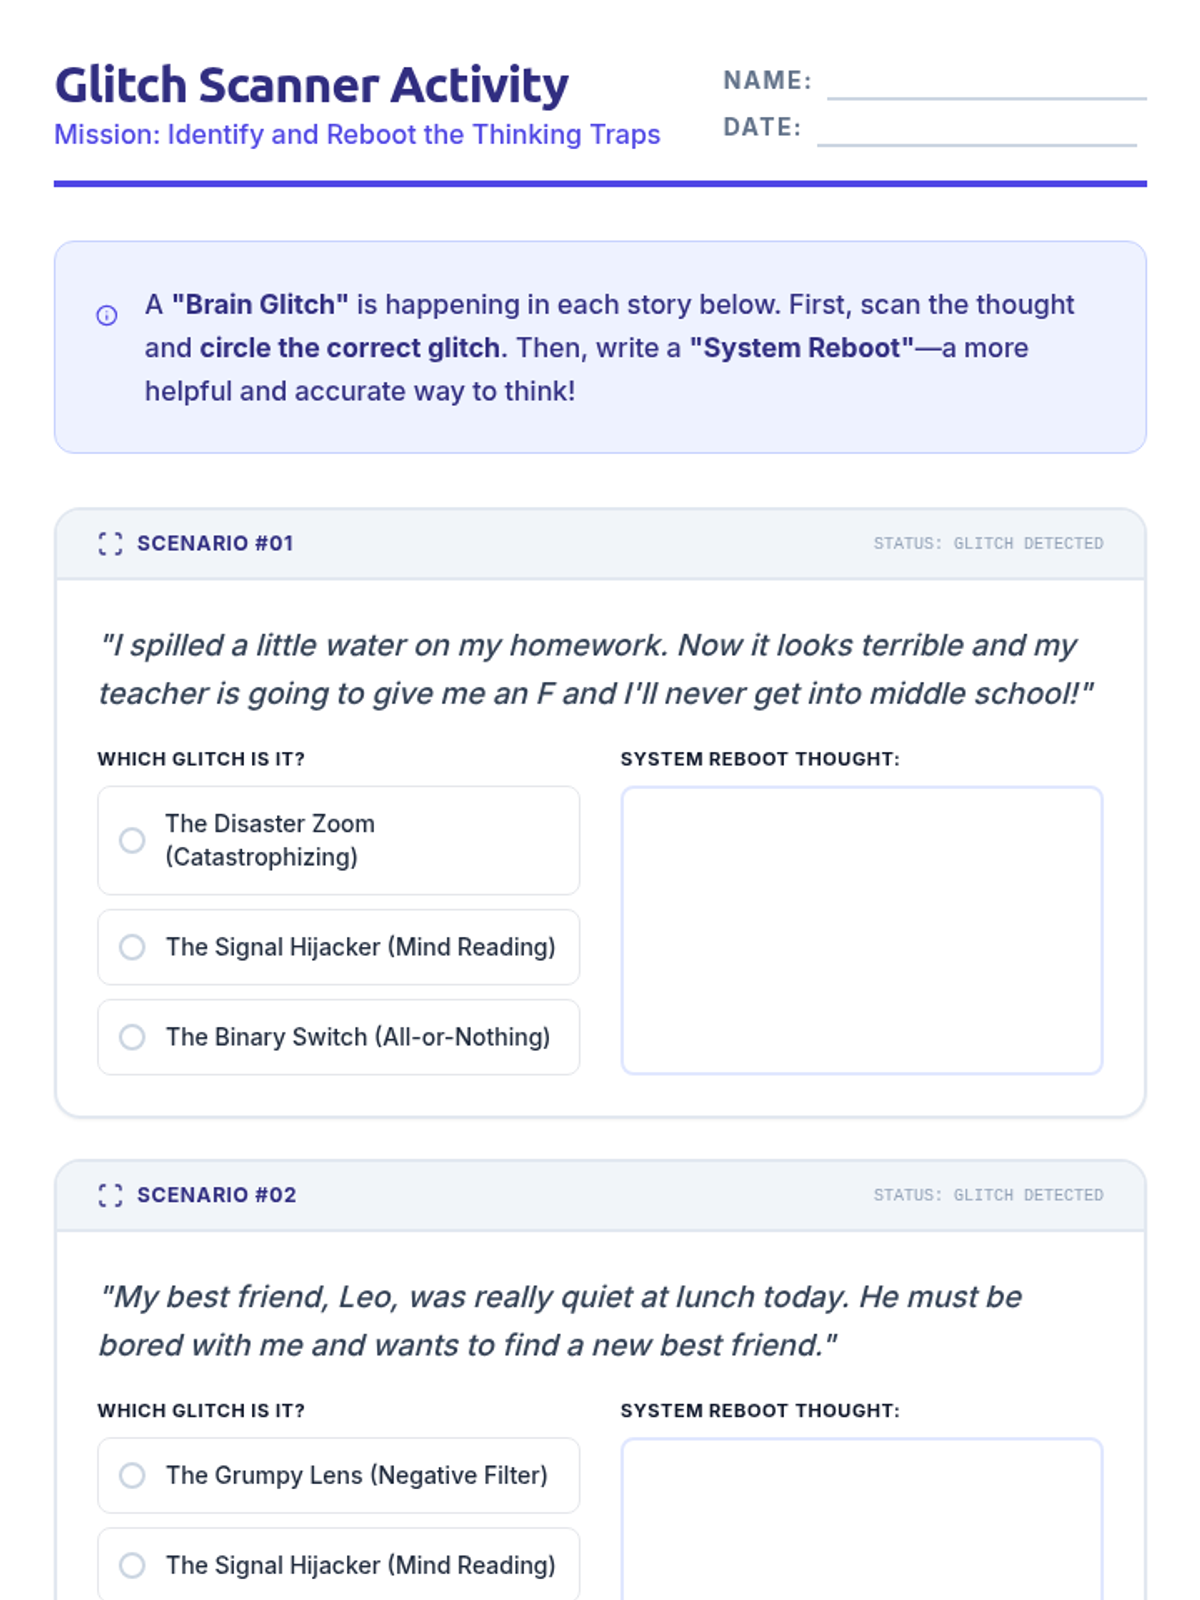
Task: Click Scenario #02 Status: Glitch Detected text
Action: [x=988, y=1195]
